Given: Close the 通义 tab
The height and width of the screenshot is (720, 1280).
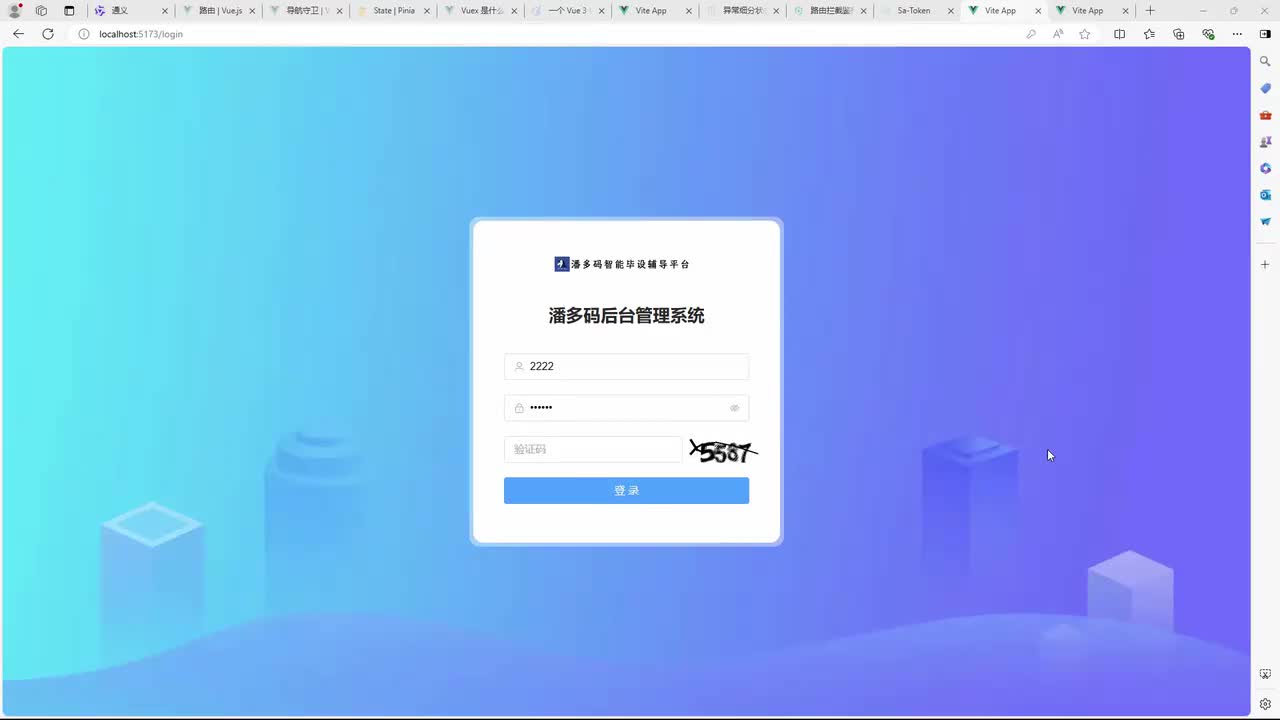Looking at the screenshot, I should click(165, 11).
